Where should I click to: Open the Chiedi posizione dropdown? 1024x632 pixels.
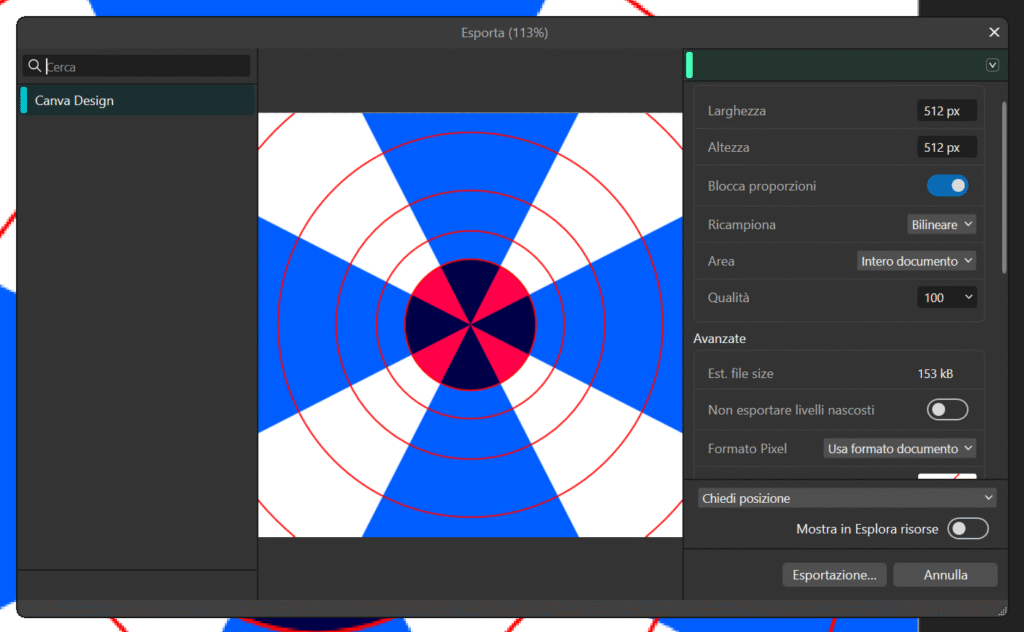845,497
